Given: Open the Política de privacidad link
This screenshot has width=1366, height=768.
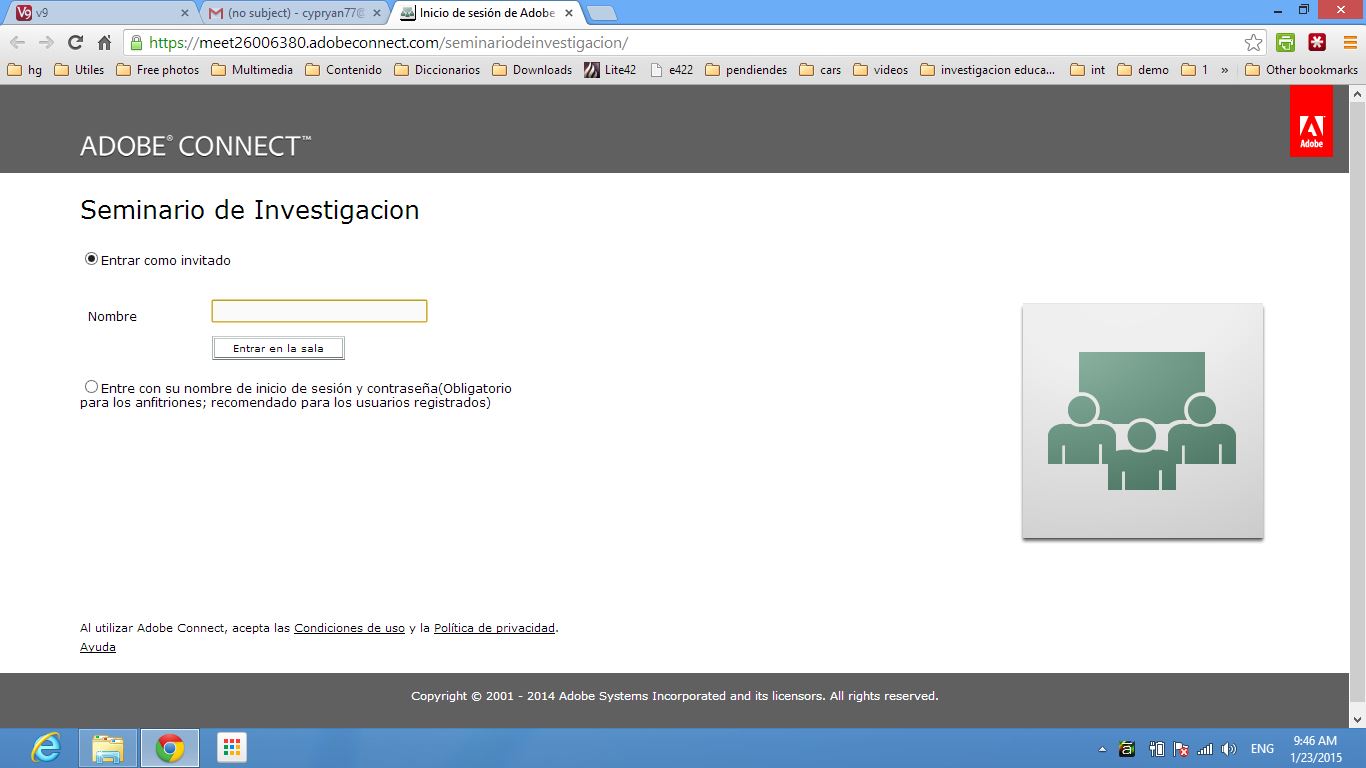Looking at the screenshot, I should coord(494,628).
